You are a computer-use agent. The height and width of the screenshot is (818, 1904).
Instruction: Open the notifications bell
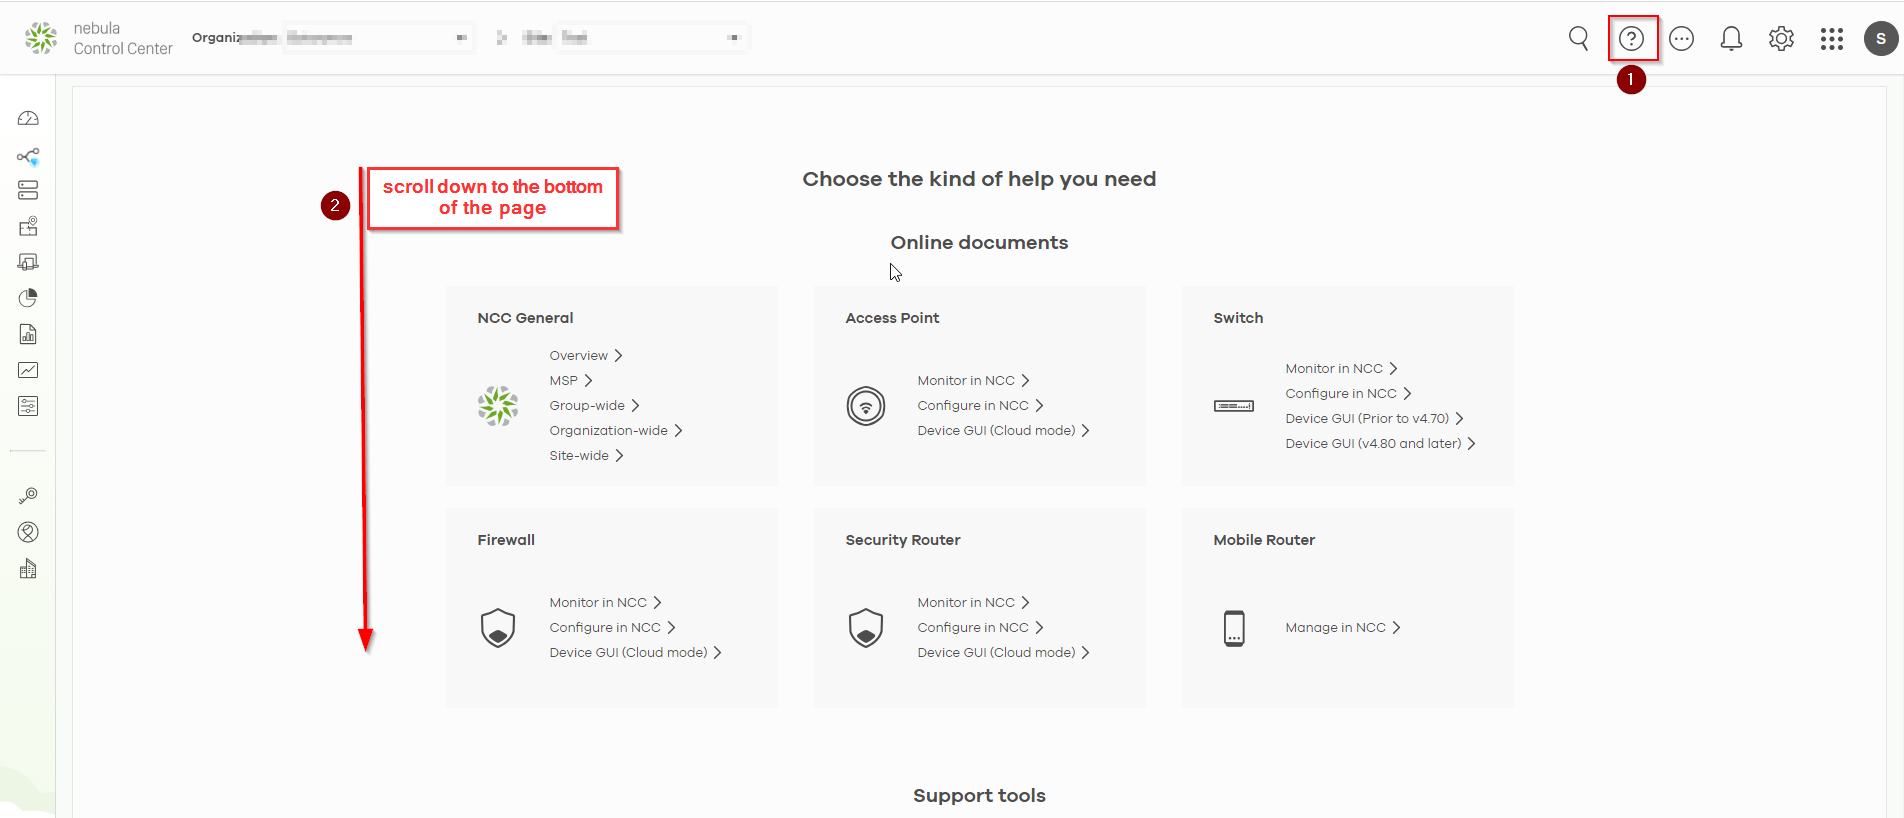point(1731,39)
